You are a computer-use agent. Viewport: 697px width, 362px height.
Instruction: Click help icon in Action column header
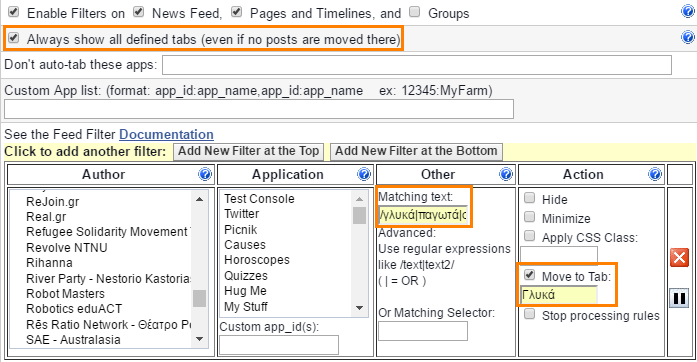pyautogui.click(x=655, y=174)
